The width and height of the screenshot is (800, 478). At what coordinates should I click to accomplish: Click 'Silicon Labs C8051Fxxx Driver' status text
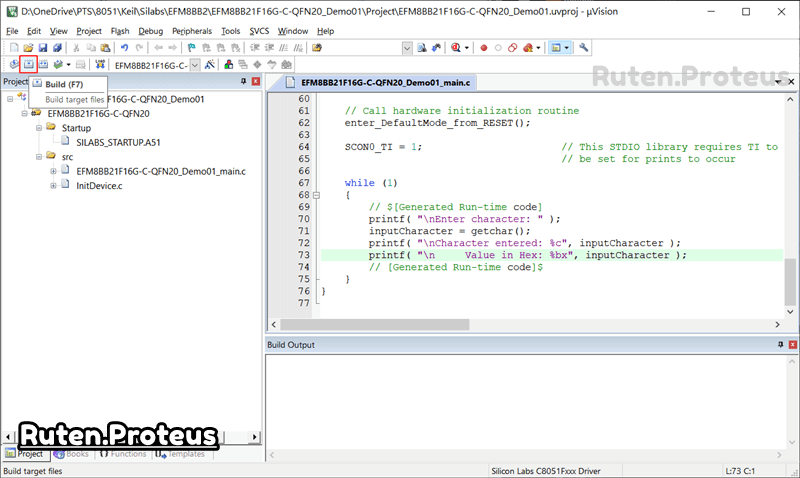545,471
